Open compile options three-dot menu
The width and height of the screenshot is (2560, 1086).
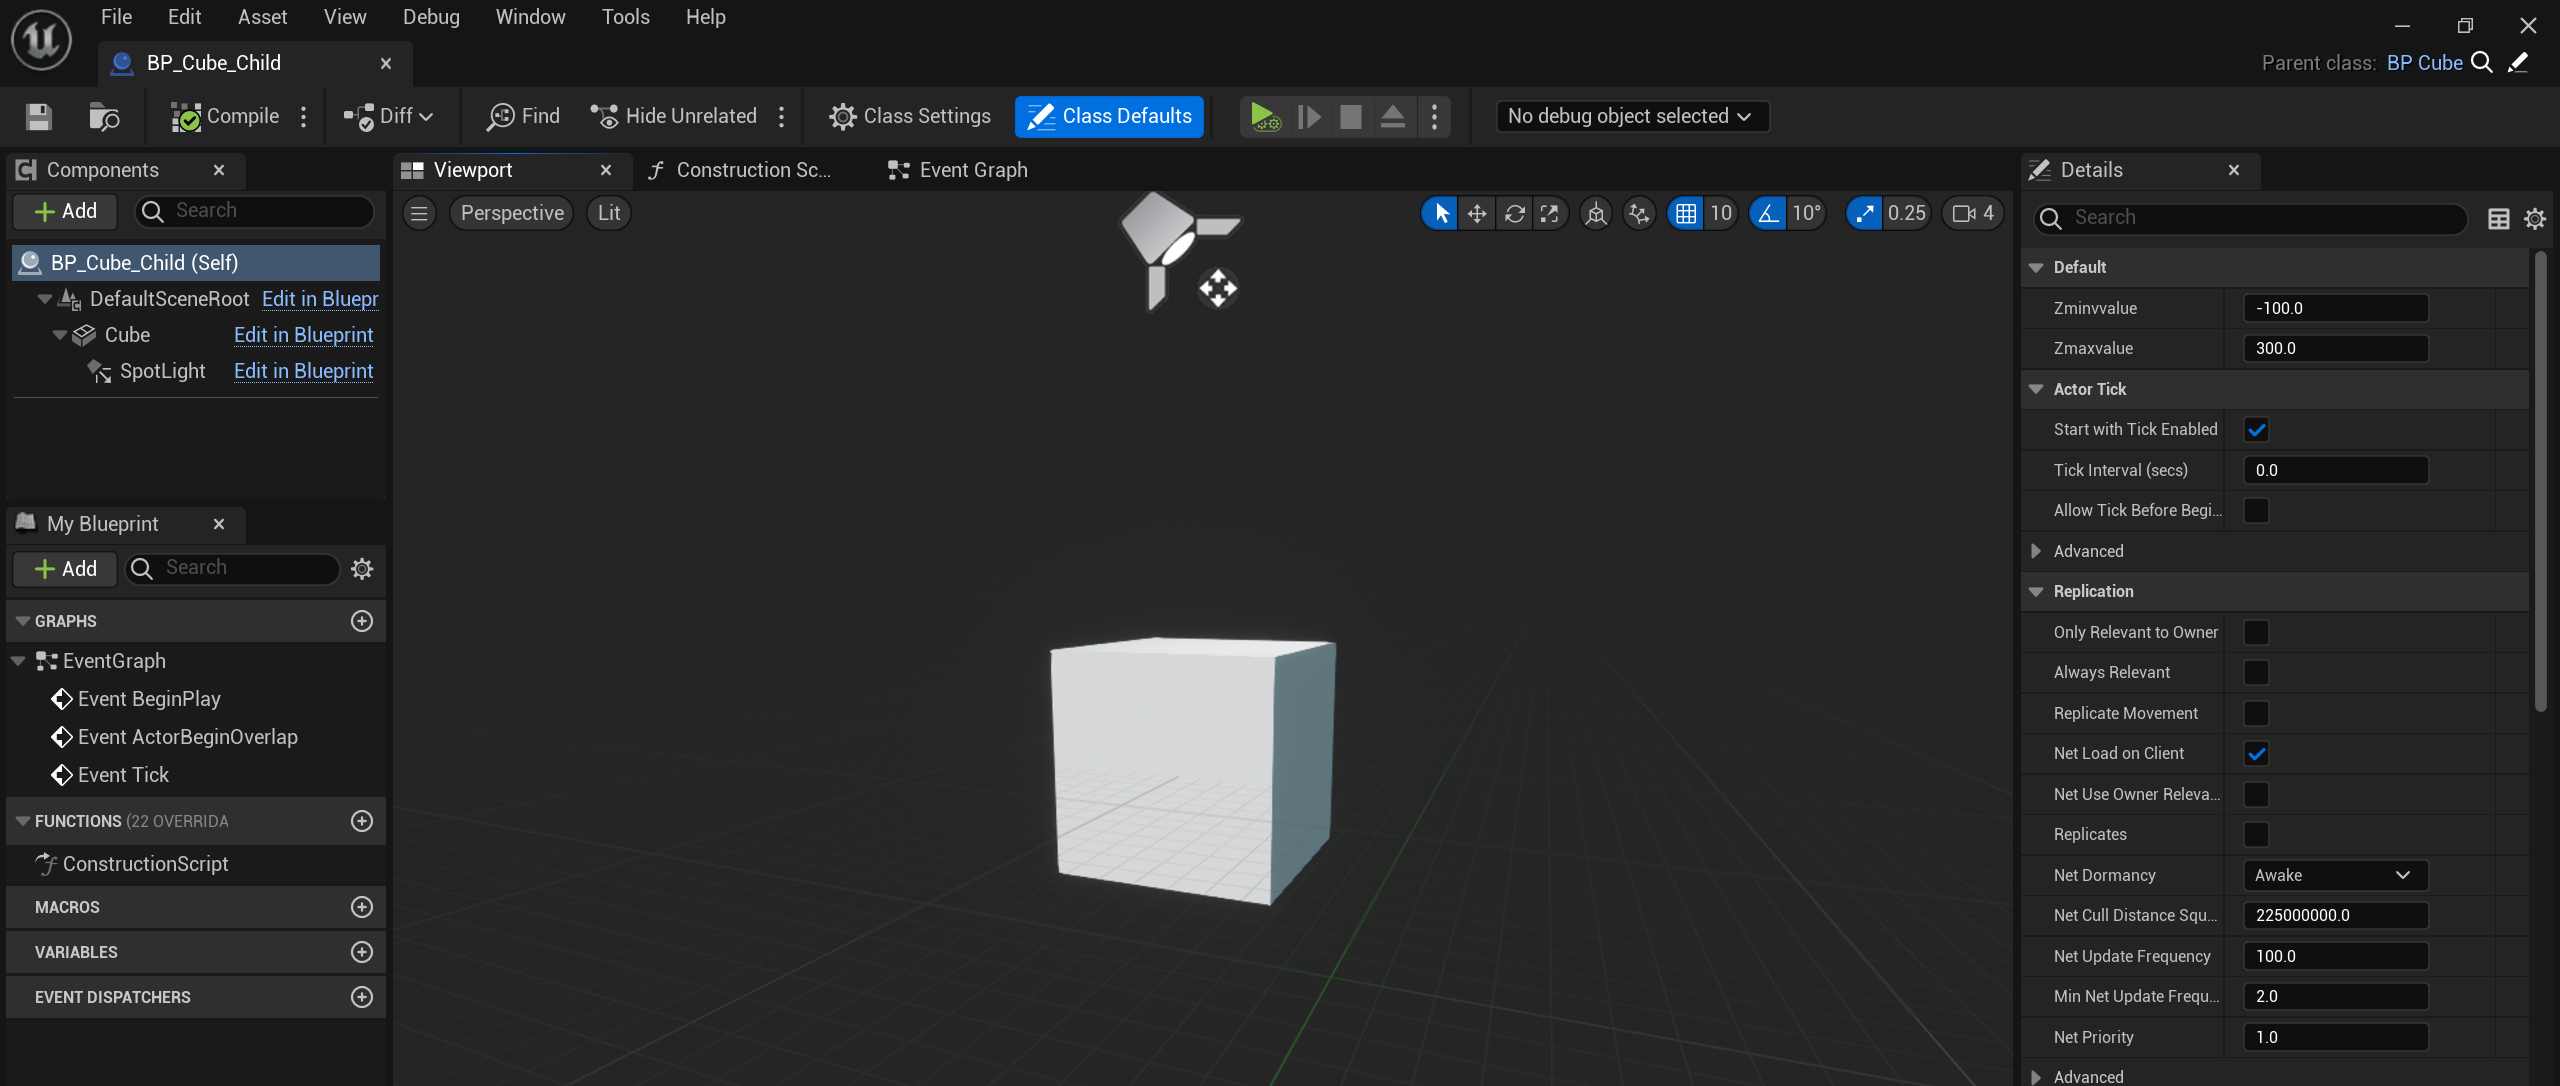pos(304,117)
